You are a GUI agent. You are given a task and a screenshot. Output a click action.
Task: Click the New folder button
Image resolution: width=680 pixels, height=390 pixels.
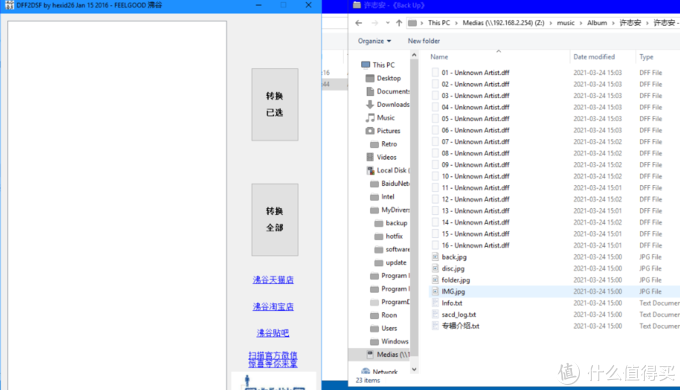point(424,41)
